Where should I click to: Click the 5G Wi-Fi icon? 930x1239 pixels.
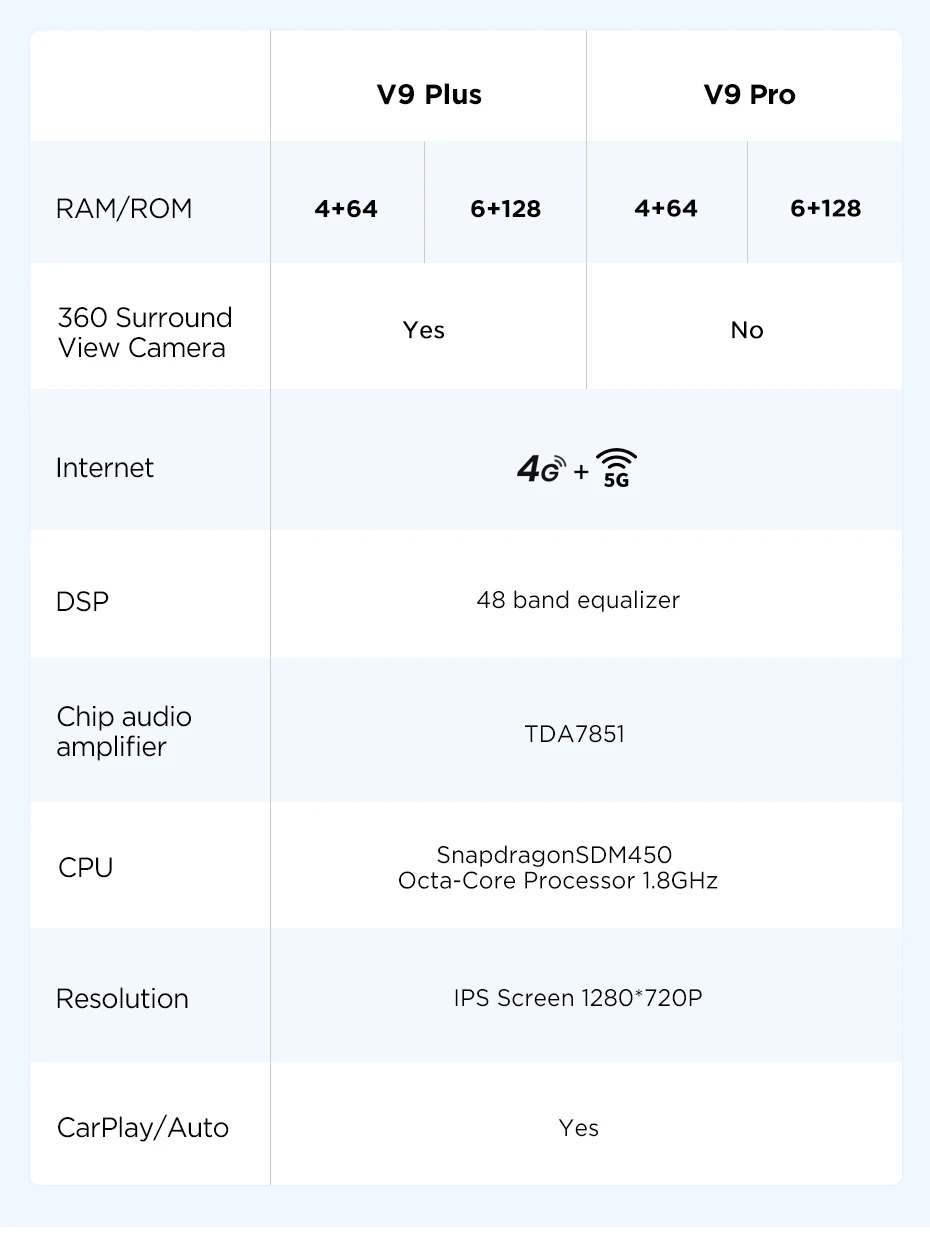point(616,468)
